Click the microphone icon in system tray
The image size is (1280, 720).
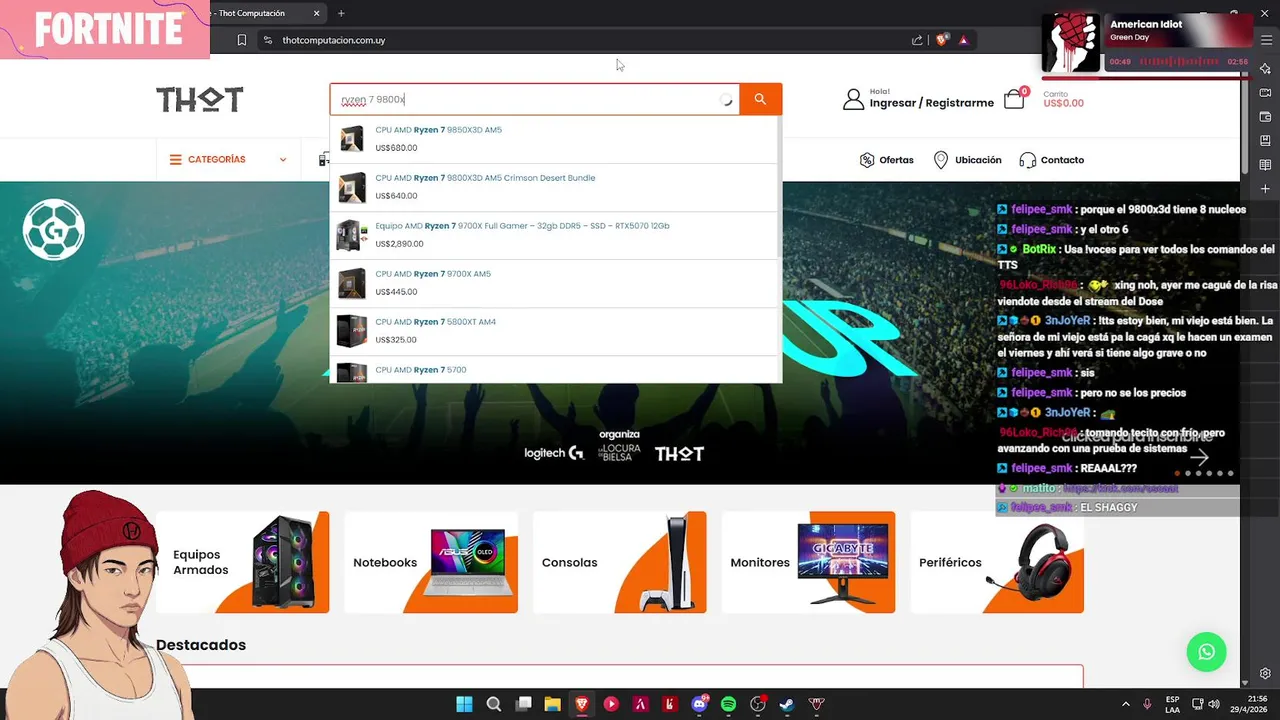click(1147, 704)
